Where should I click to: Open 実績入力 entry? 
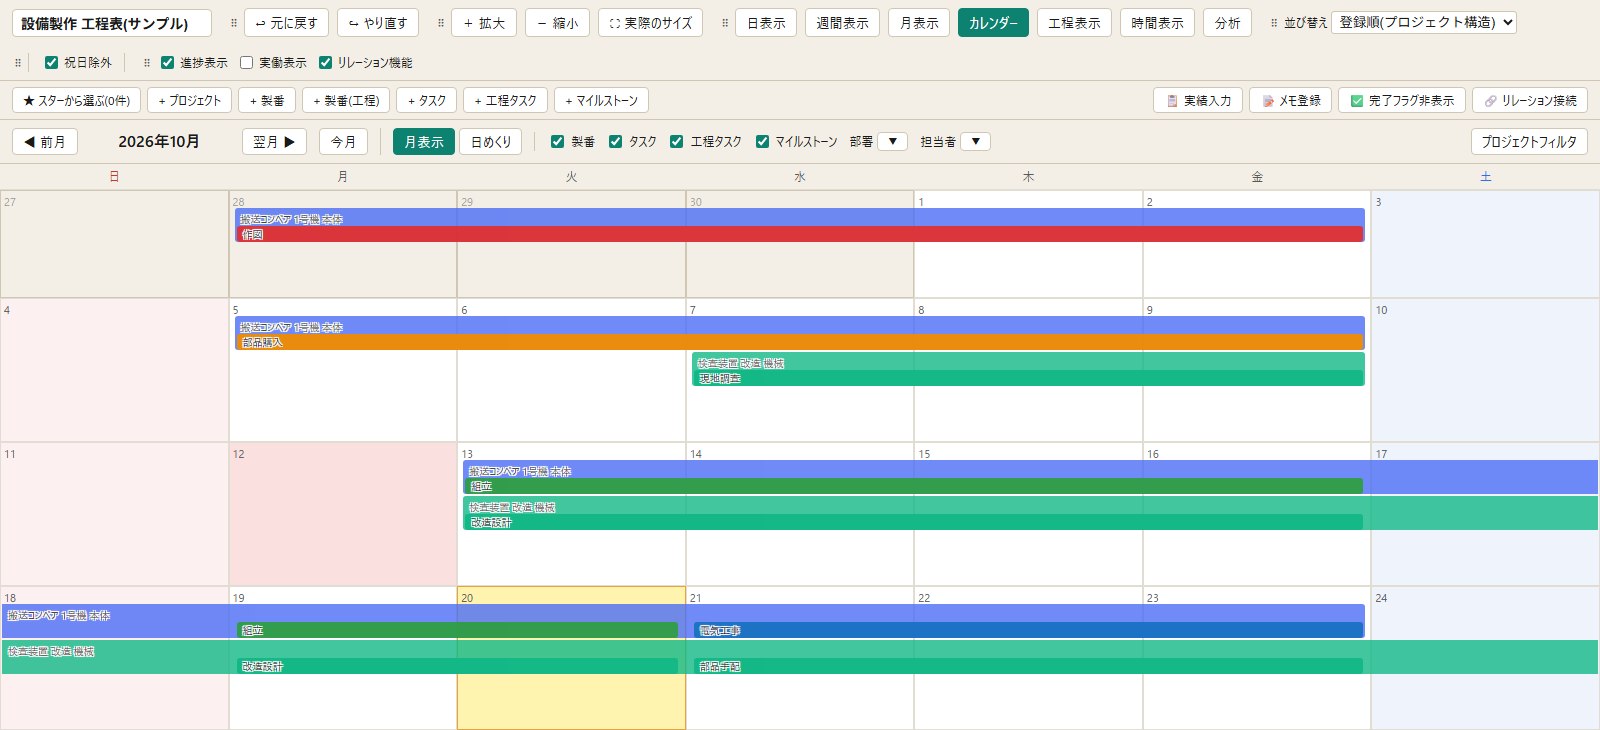[x=1198, y=101]
